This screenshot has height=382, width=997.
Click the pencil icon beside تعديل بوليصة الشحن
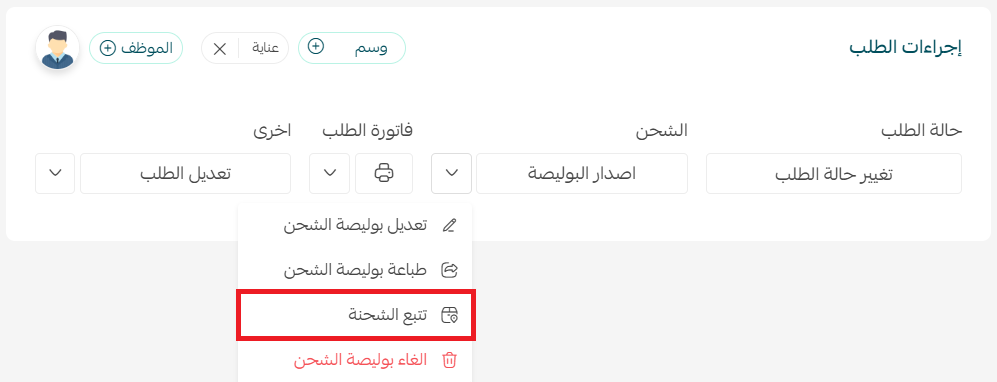[450, 226]
